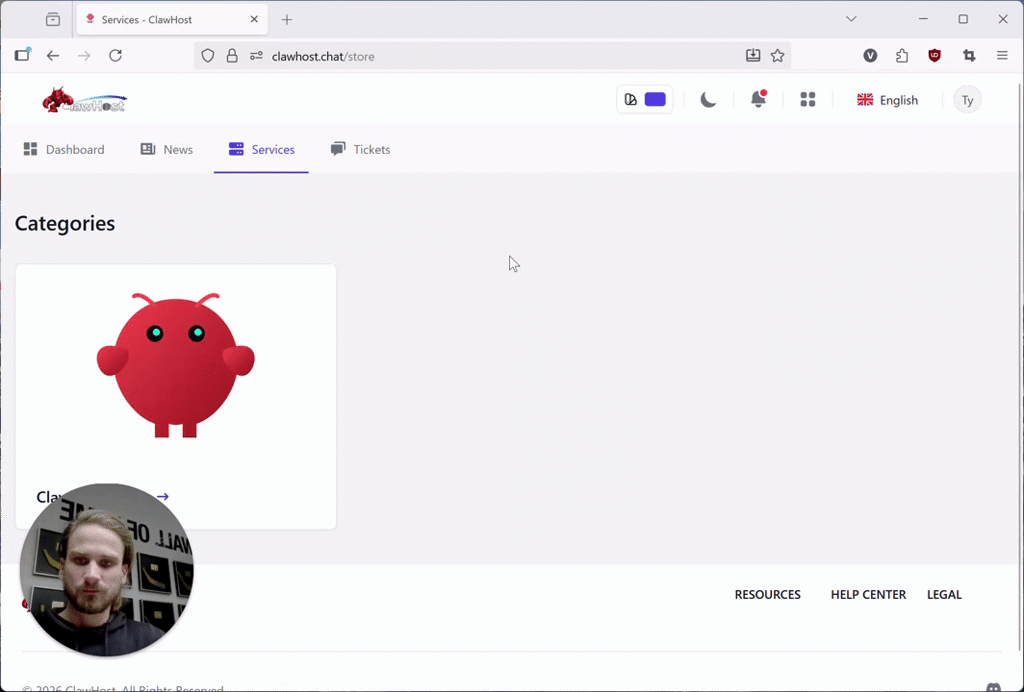Open the browser extensions puzzle icon
1024x692 pixels.
(x=902, y=56)
